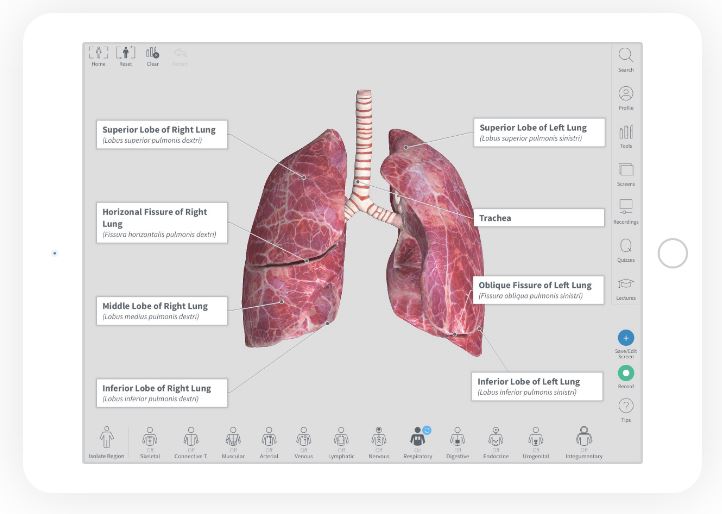Open the Profile panel
722x514 pixels.
pos(625,94)
